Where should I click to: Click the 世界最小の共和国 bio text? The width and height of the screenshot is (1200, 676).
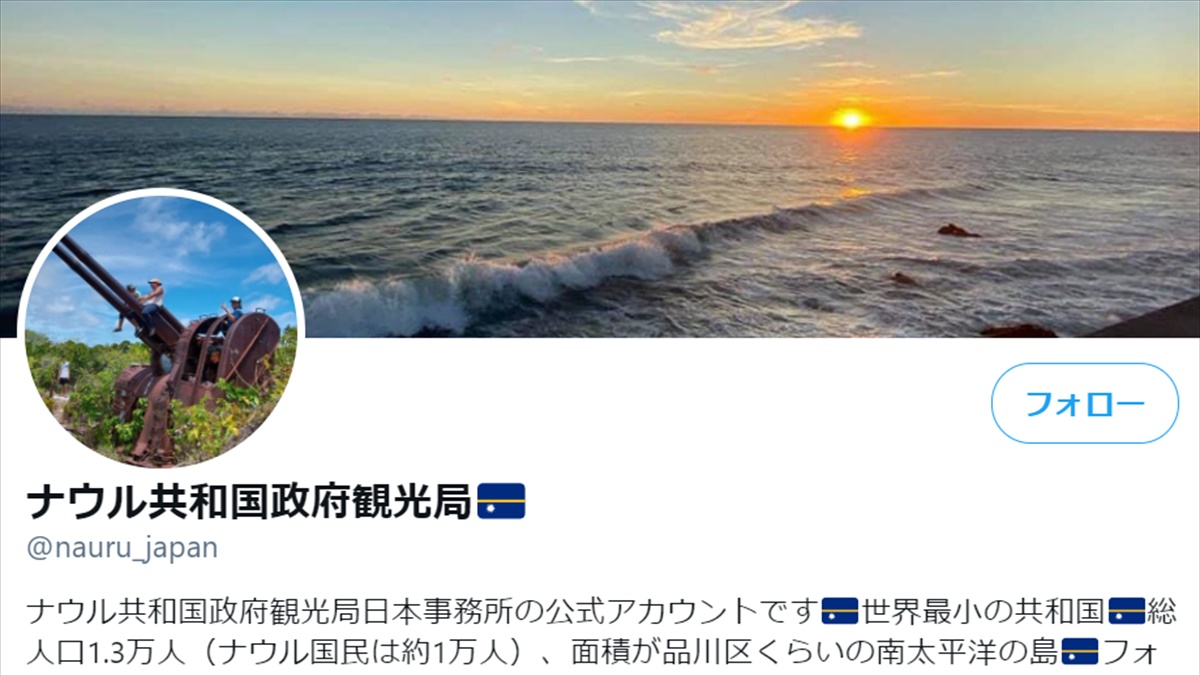983,611
